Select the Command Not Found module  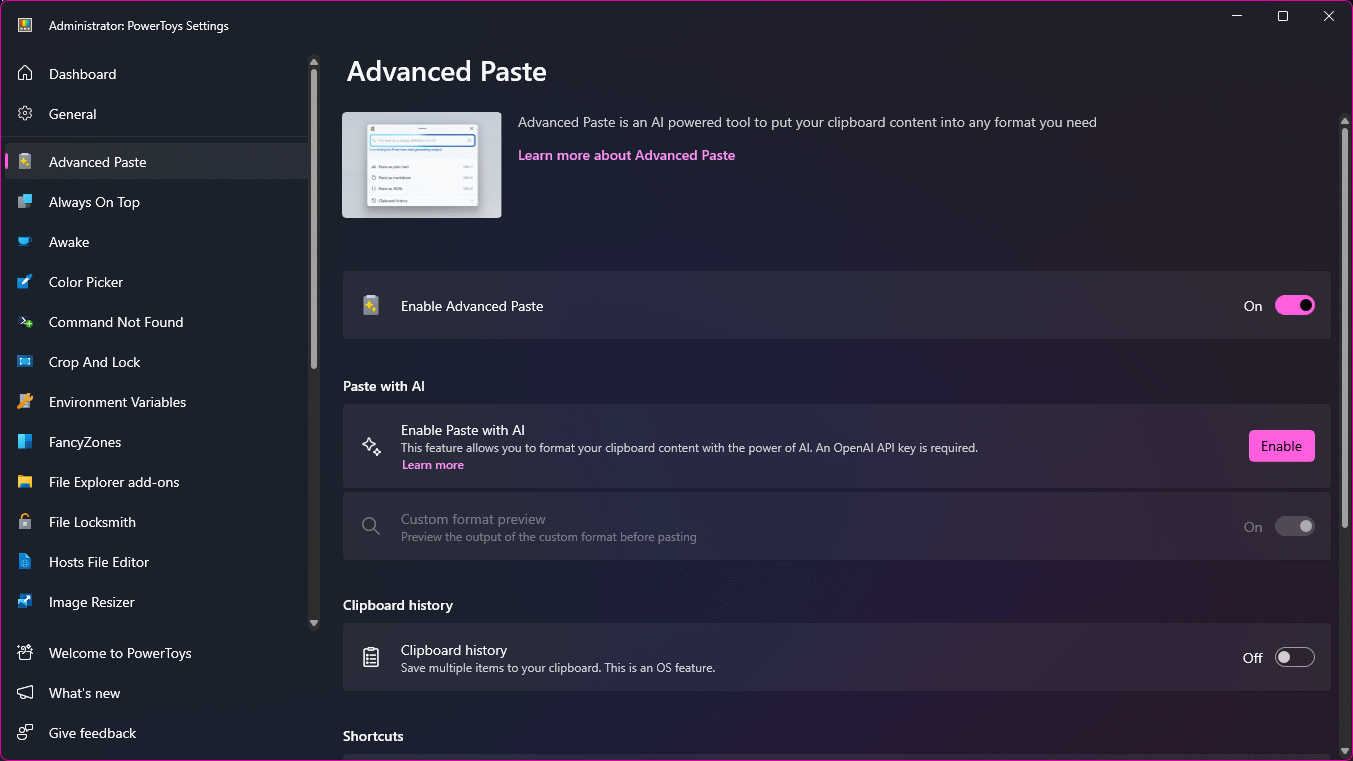point(115,322)
